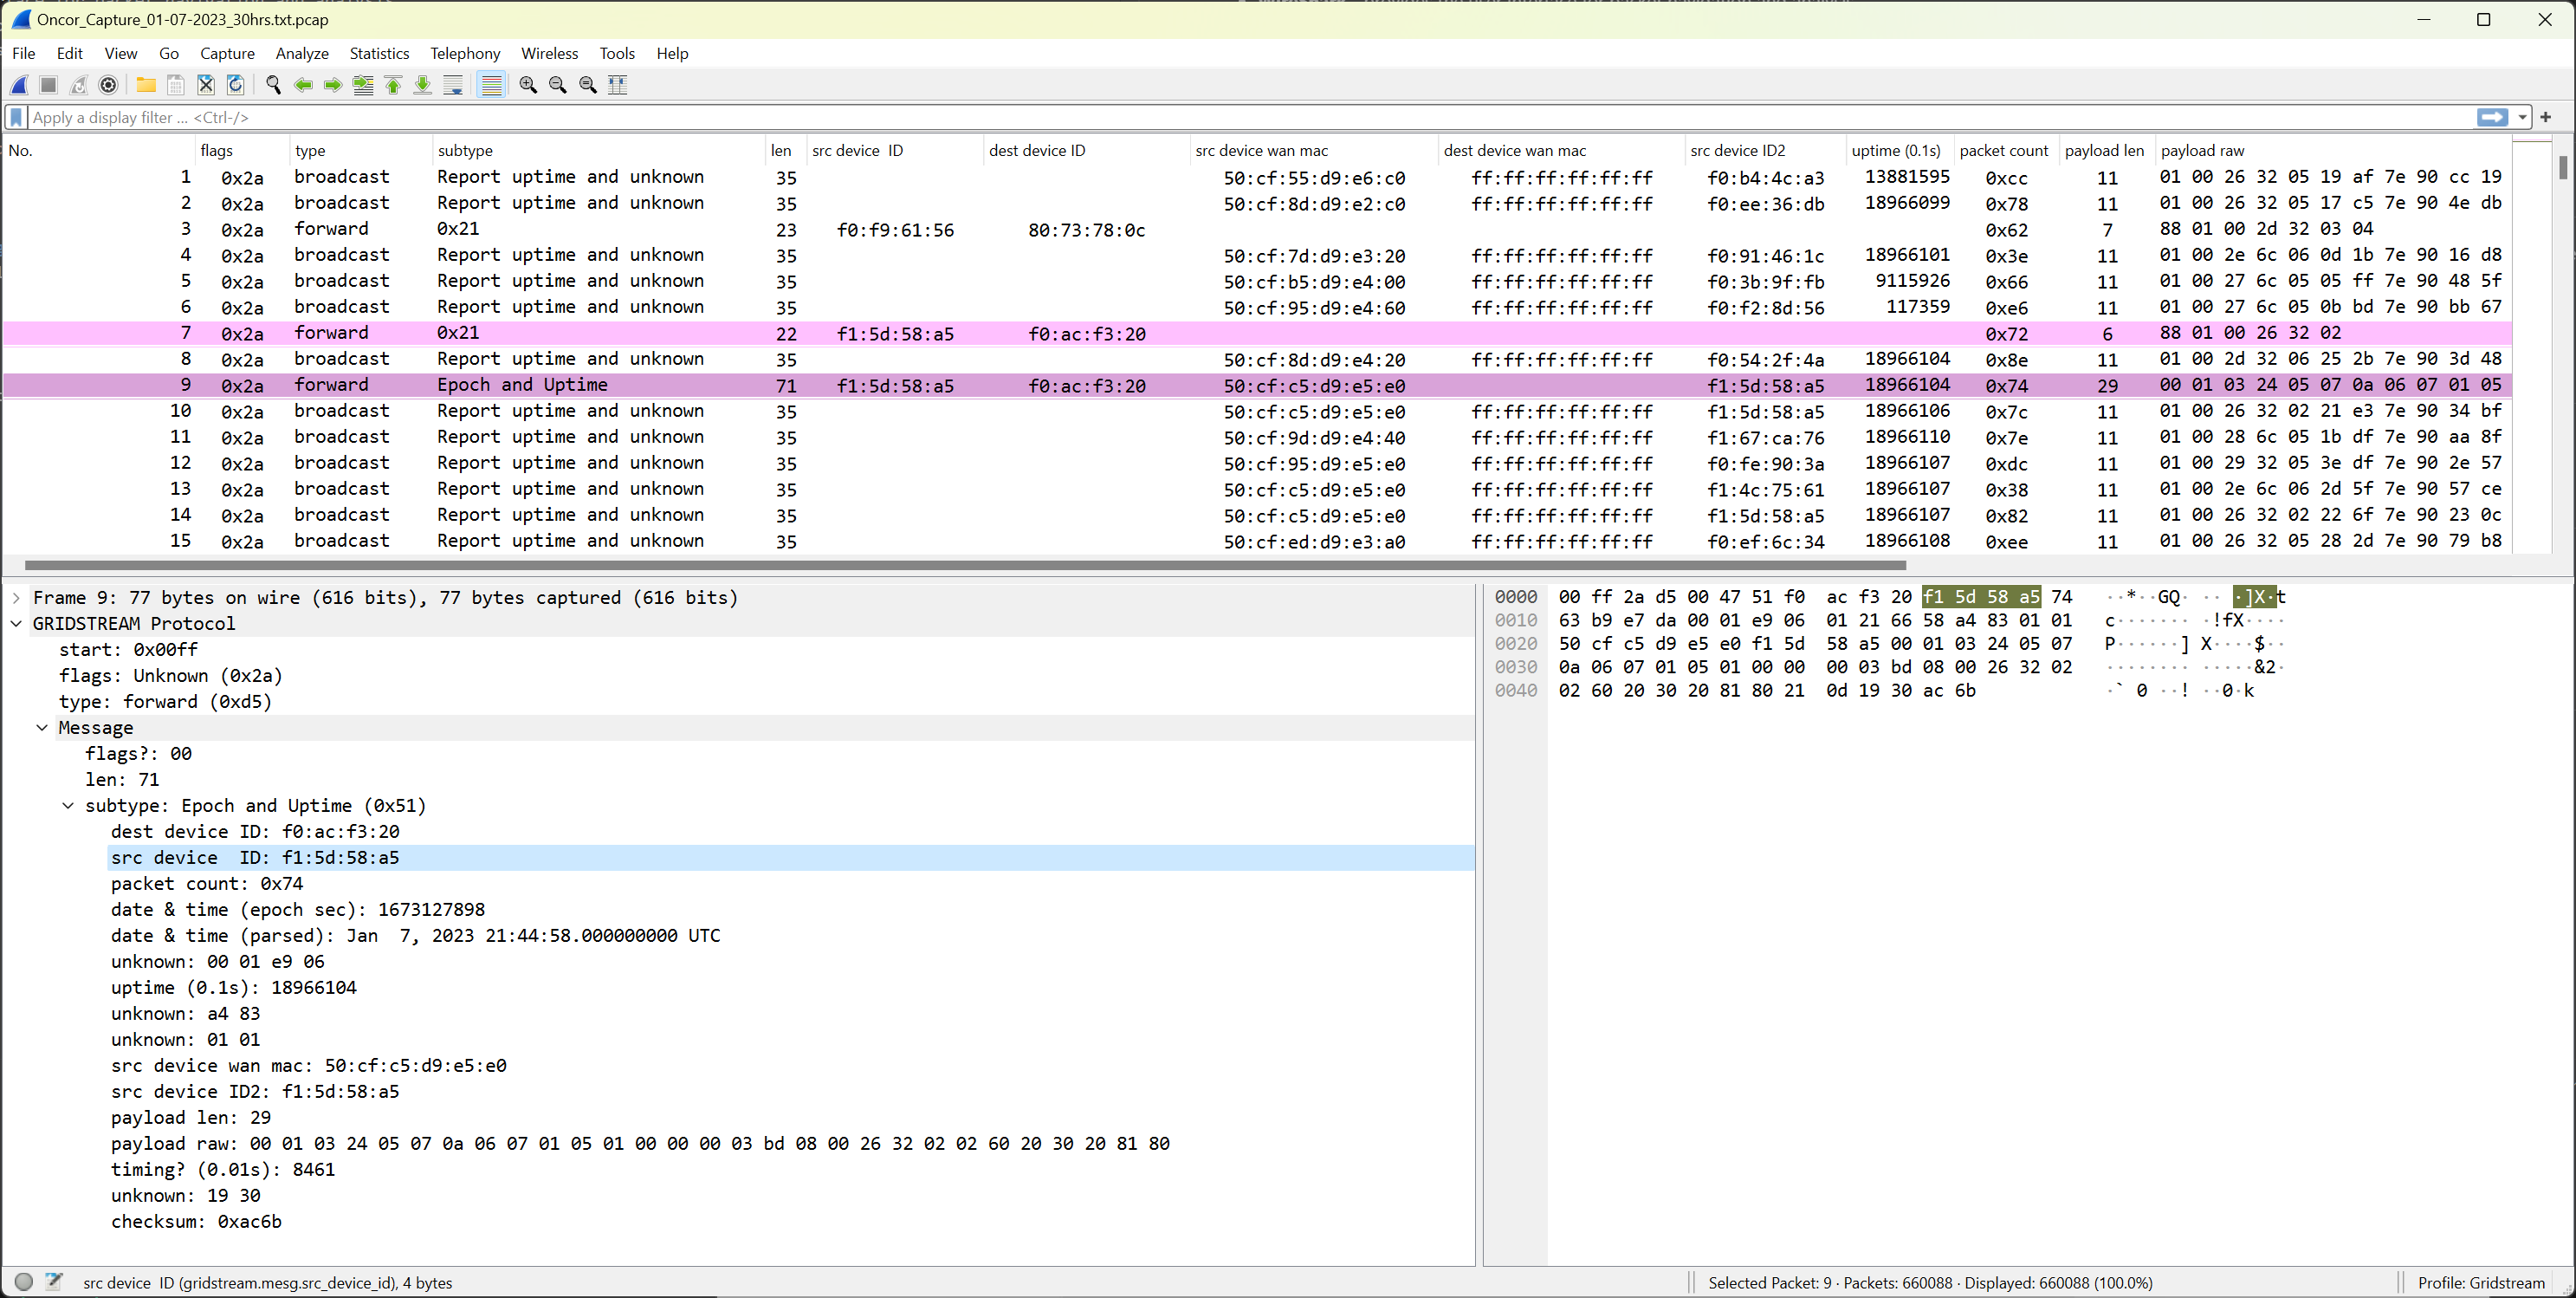Open the Help menu
Screen dimensions: 2576x1298
click(x=672, y=53)
